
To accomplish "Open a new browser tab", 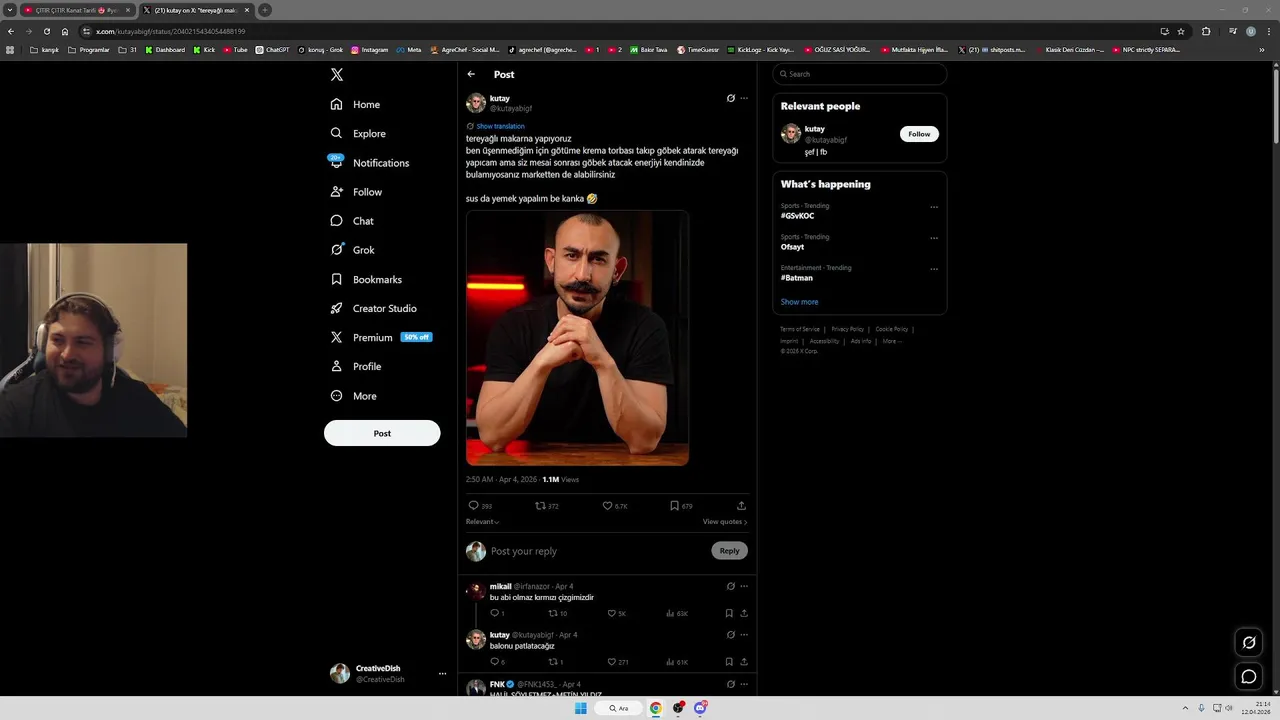I will coord(265,10).
